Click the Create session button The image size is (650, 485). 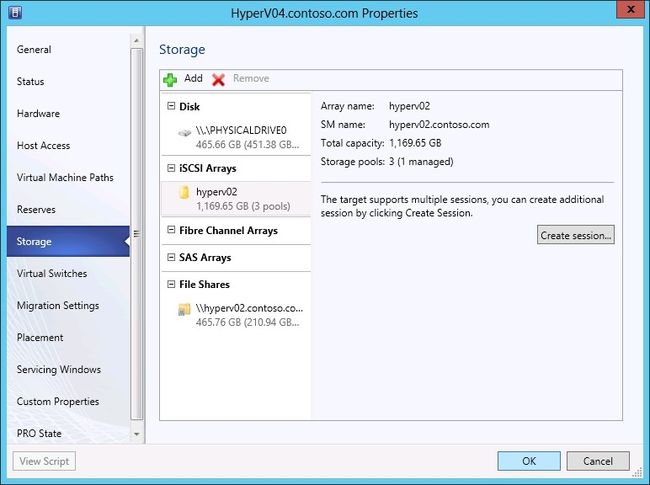pyautogui.click(x=575, y=235)
